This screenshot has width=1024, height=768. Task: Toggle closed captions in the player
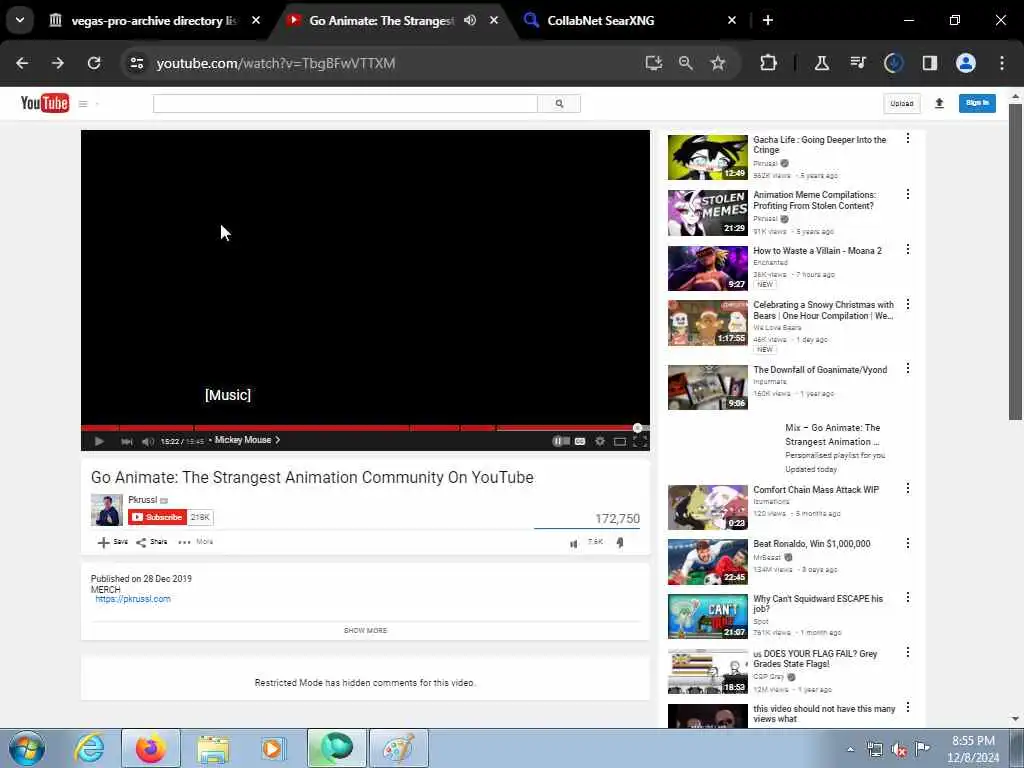click(580, 441)
